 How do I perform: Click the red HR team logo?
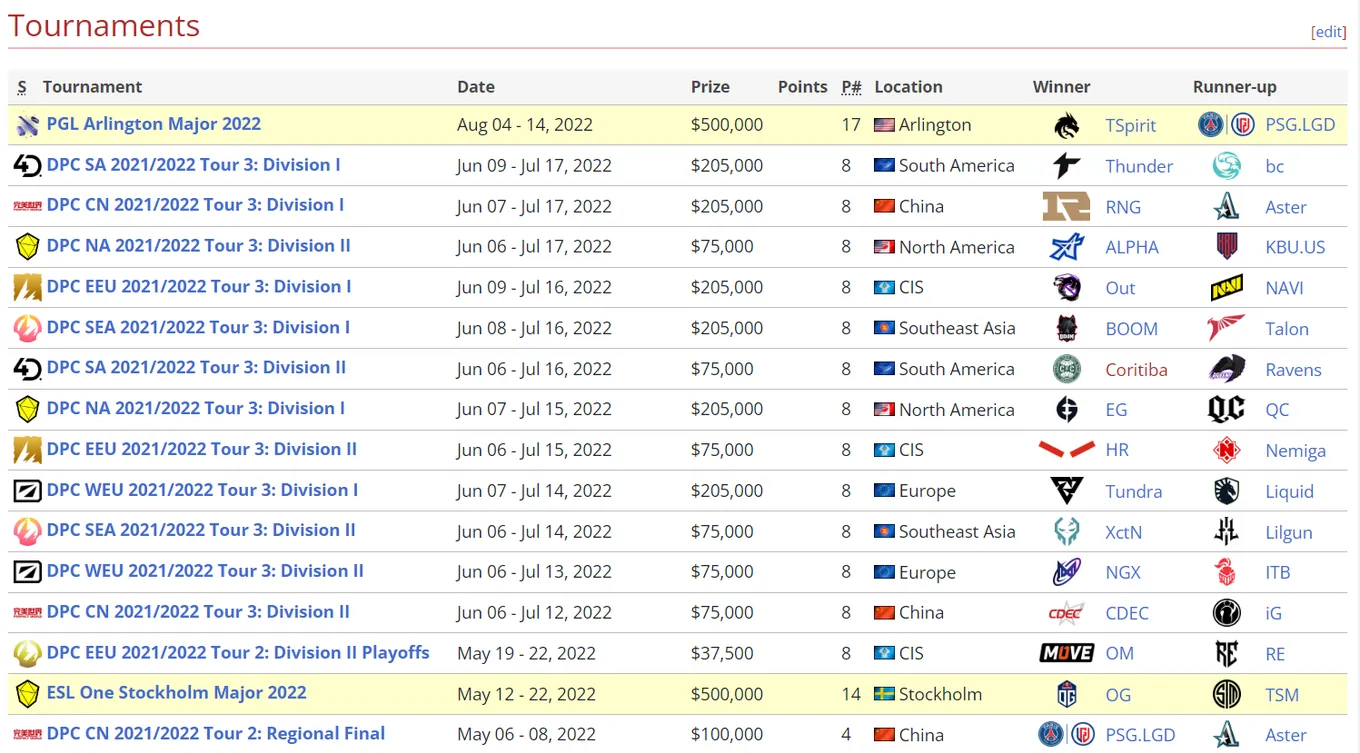[x=1066, y=450]
